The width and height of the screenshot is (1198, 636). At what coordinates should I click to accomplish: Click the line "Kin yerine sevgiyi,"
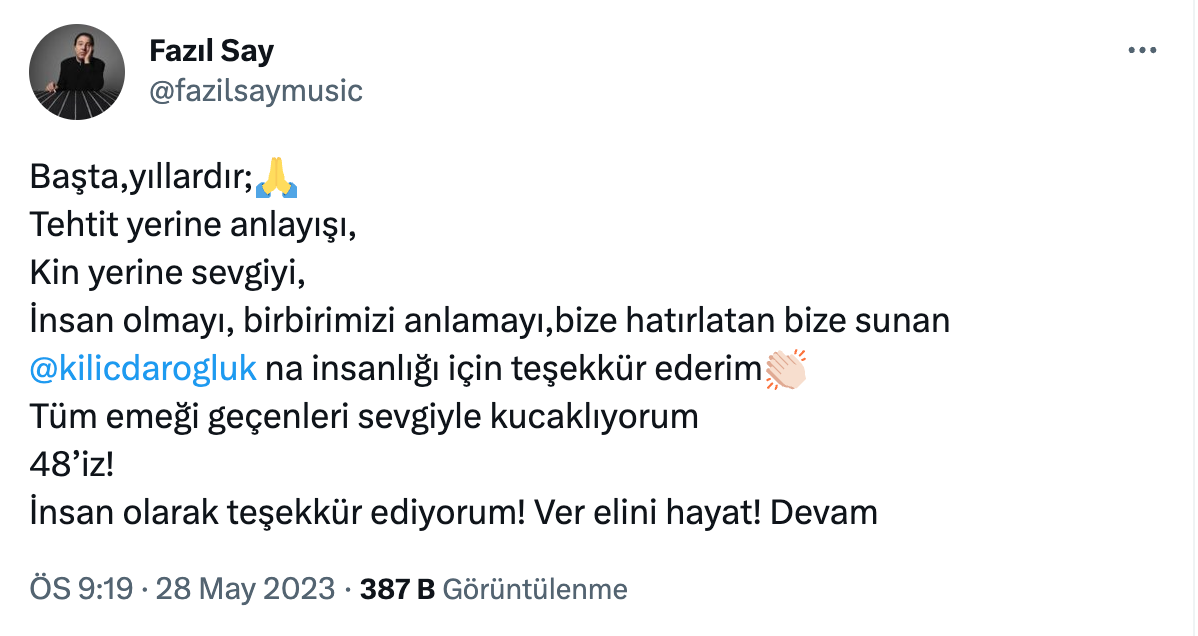pos(166,273)
